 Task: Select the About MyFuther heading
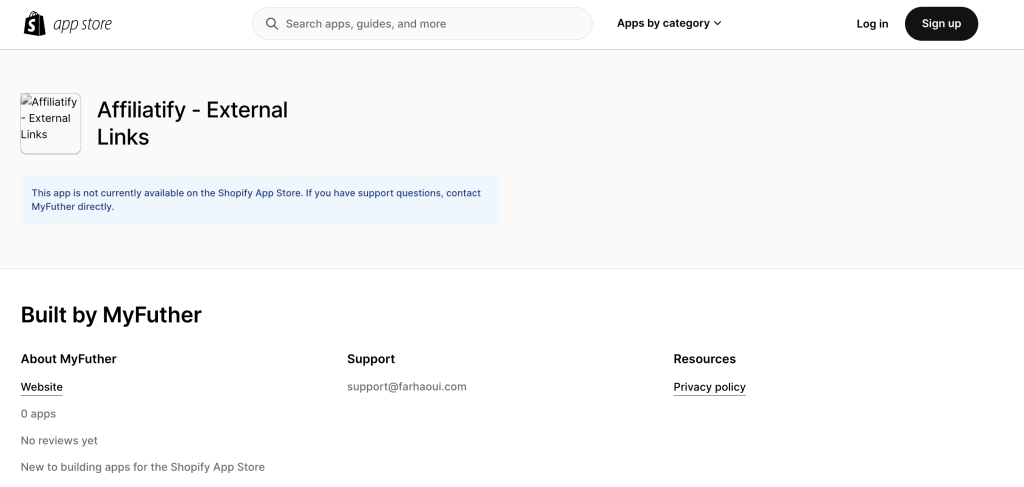[x=68, y=359]
